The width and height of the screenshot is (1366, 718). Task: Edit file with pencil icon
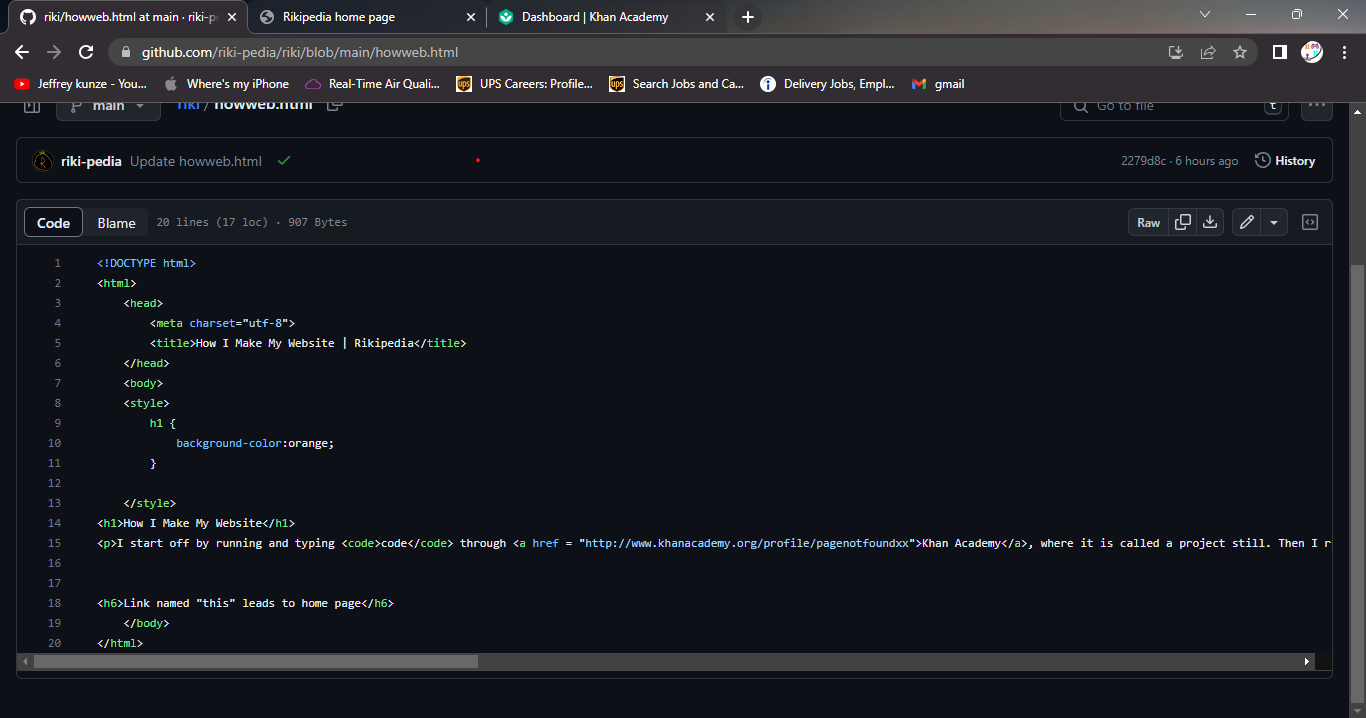click(x=1246, y=222)
